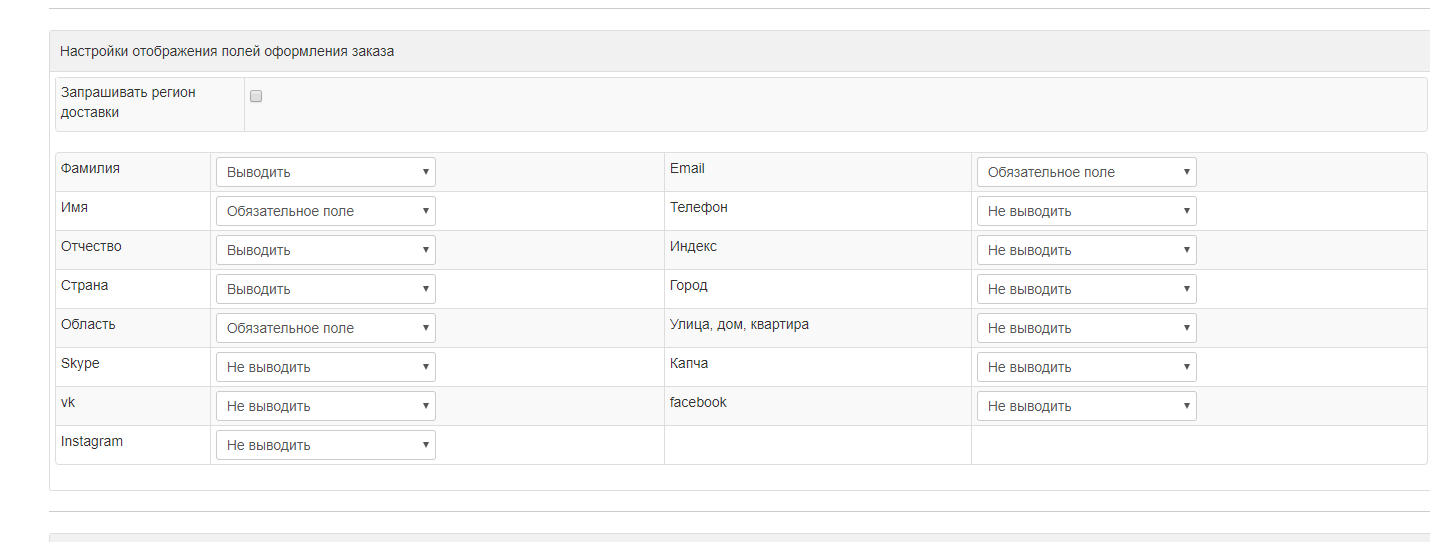The image size is (1430, 542).
Task: Click the Instagram row label
Action: (x=92, y=441)
